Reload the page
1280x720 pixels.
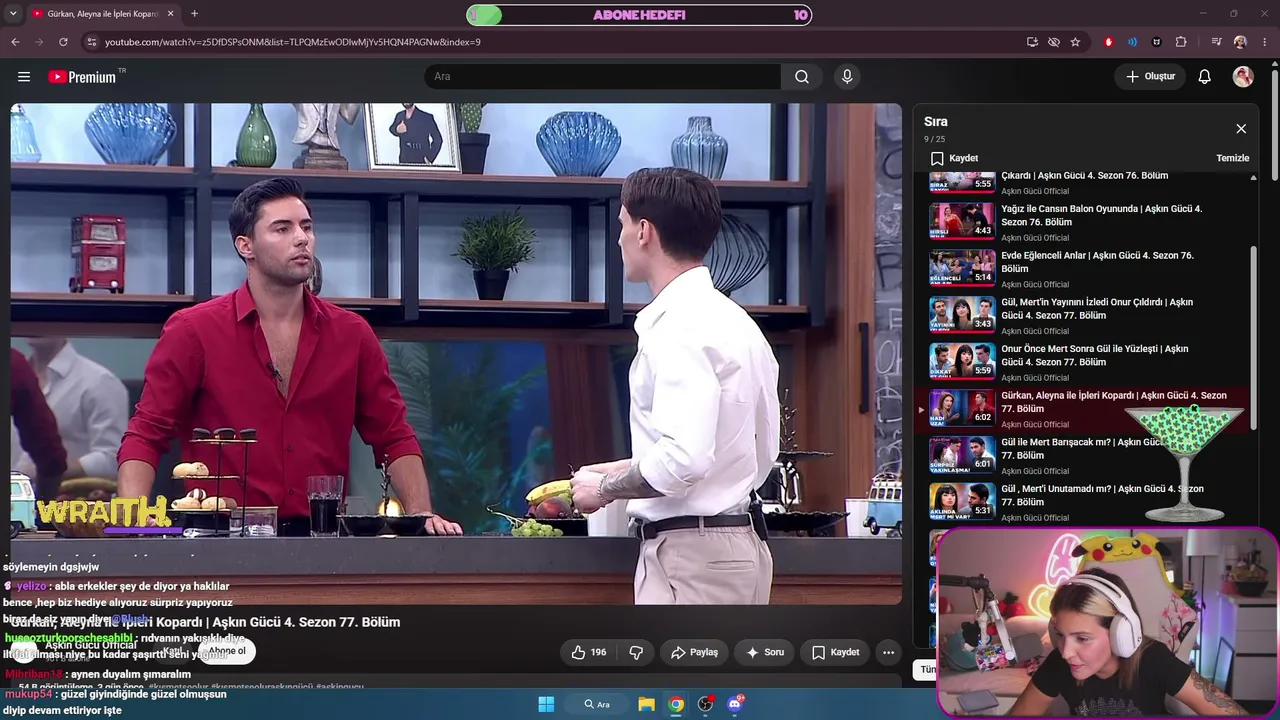pyautogui.click(x=63, y=42)
